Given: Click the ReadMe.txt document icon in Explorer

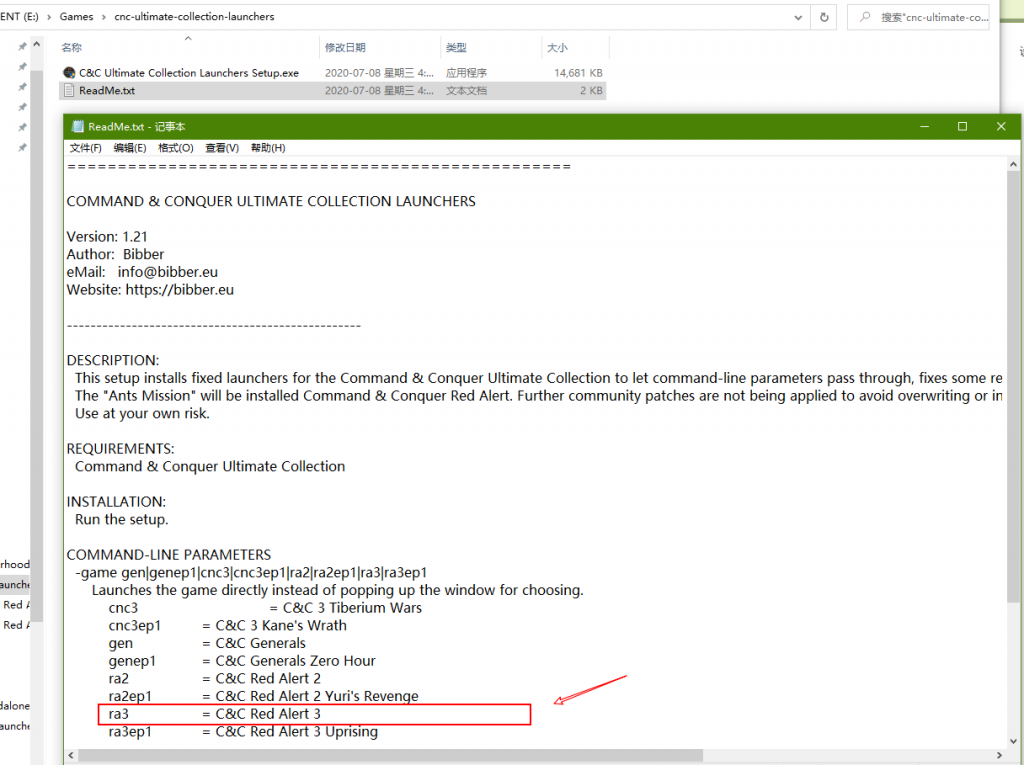Looking at the screenshot, I should (x=69, y=90).
